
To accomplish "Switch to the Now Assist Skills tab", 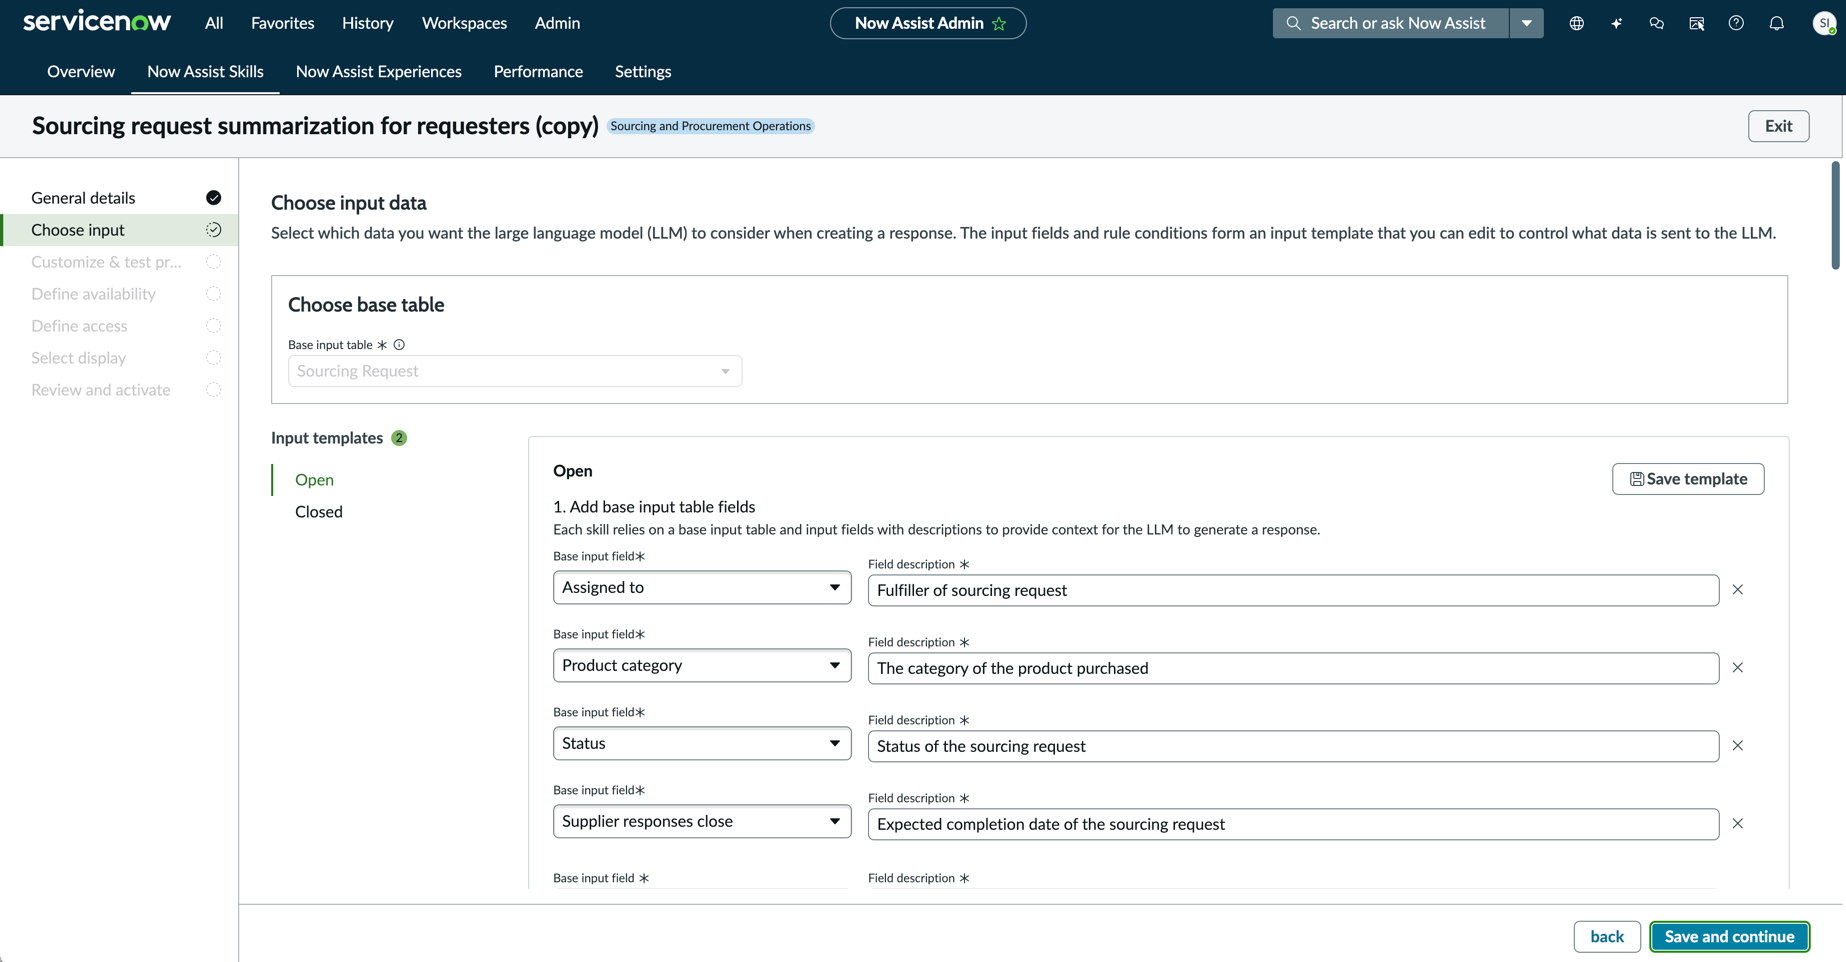I will coord(205,72).
